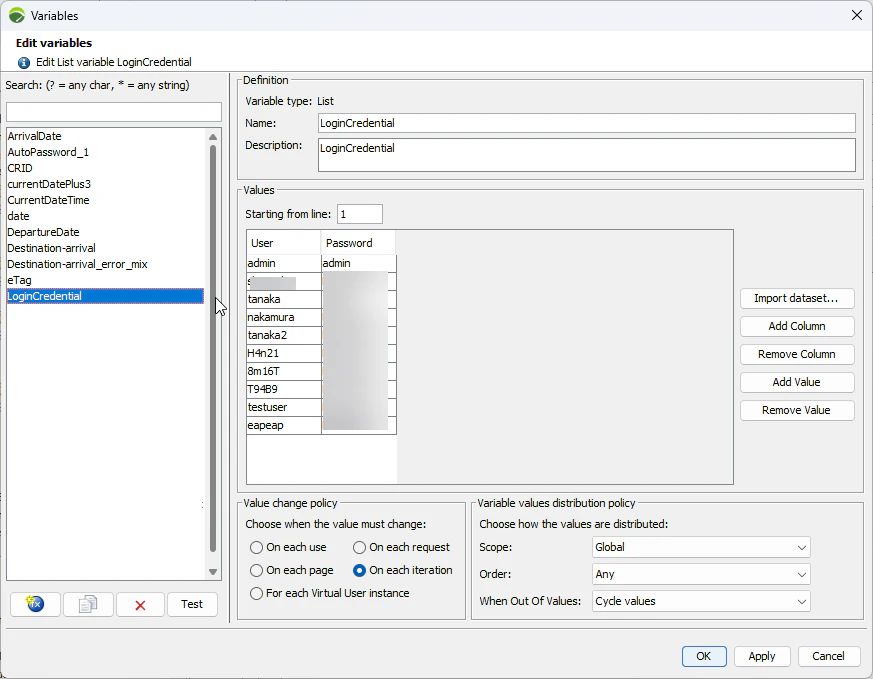Open the When Out Of Values dropdown
This screenshot has height=679, width=873.
pos(701,601)
